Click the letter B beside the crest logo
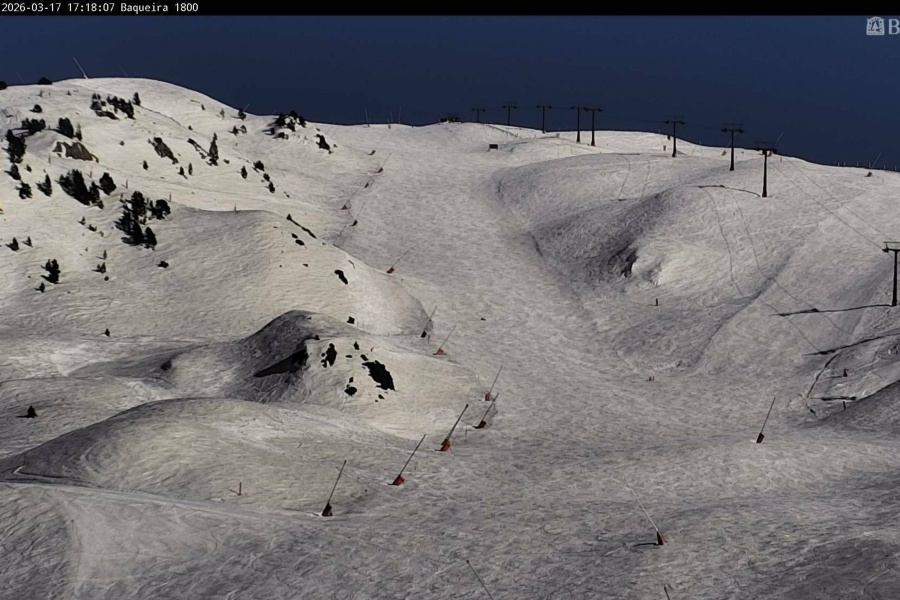 point(893,26)
